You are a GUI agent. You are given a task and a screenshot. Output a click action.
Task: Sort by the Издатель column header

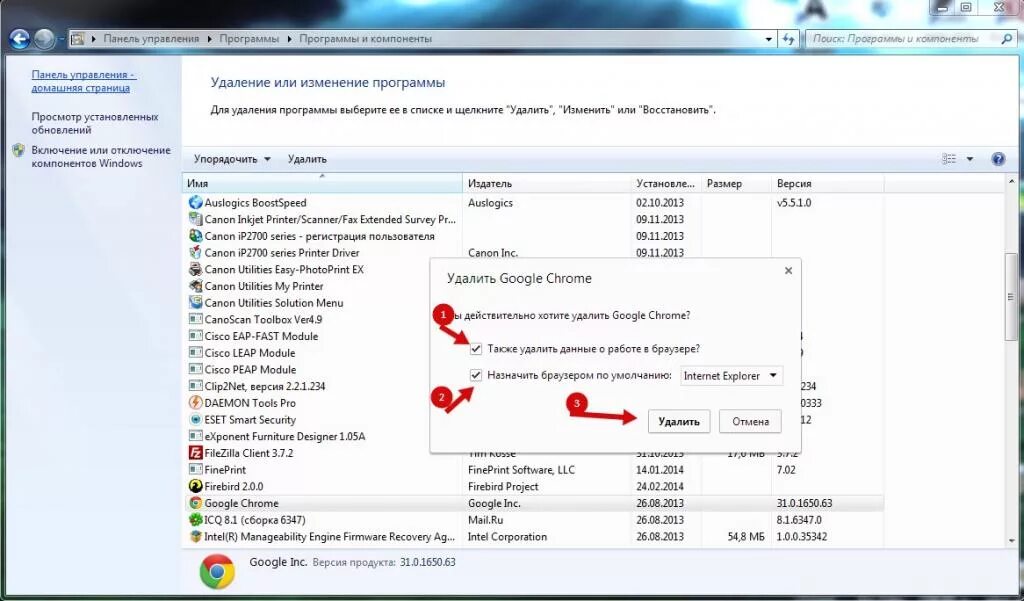[547, 184]
